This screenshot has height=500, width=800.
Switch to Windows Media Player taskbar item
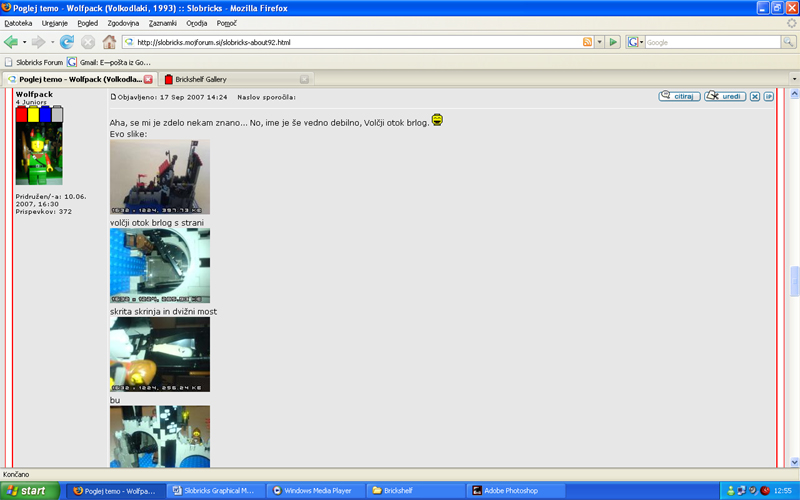click(x=315, y=491)
